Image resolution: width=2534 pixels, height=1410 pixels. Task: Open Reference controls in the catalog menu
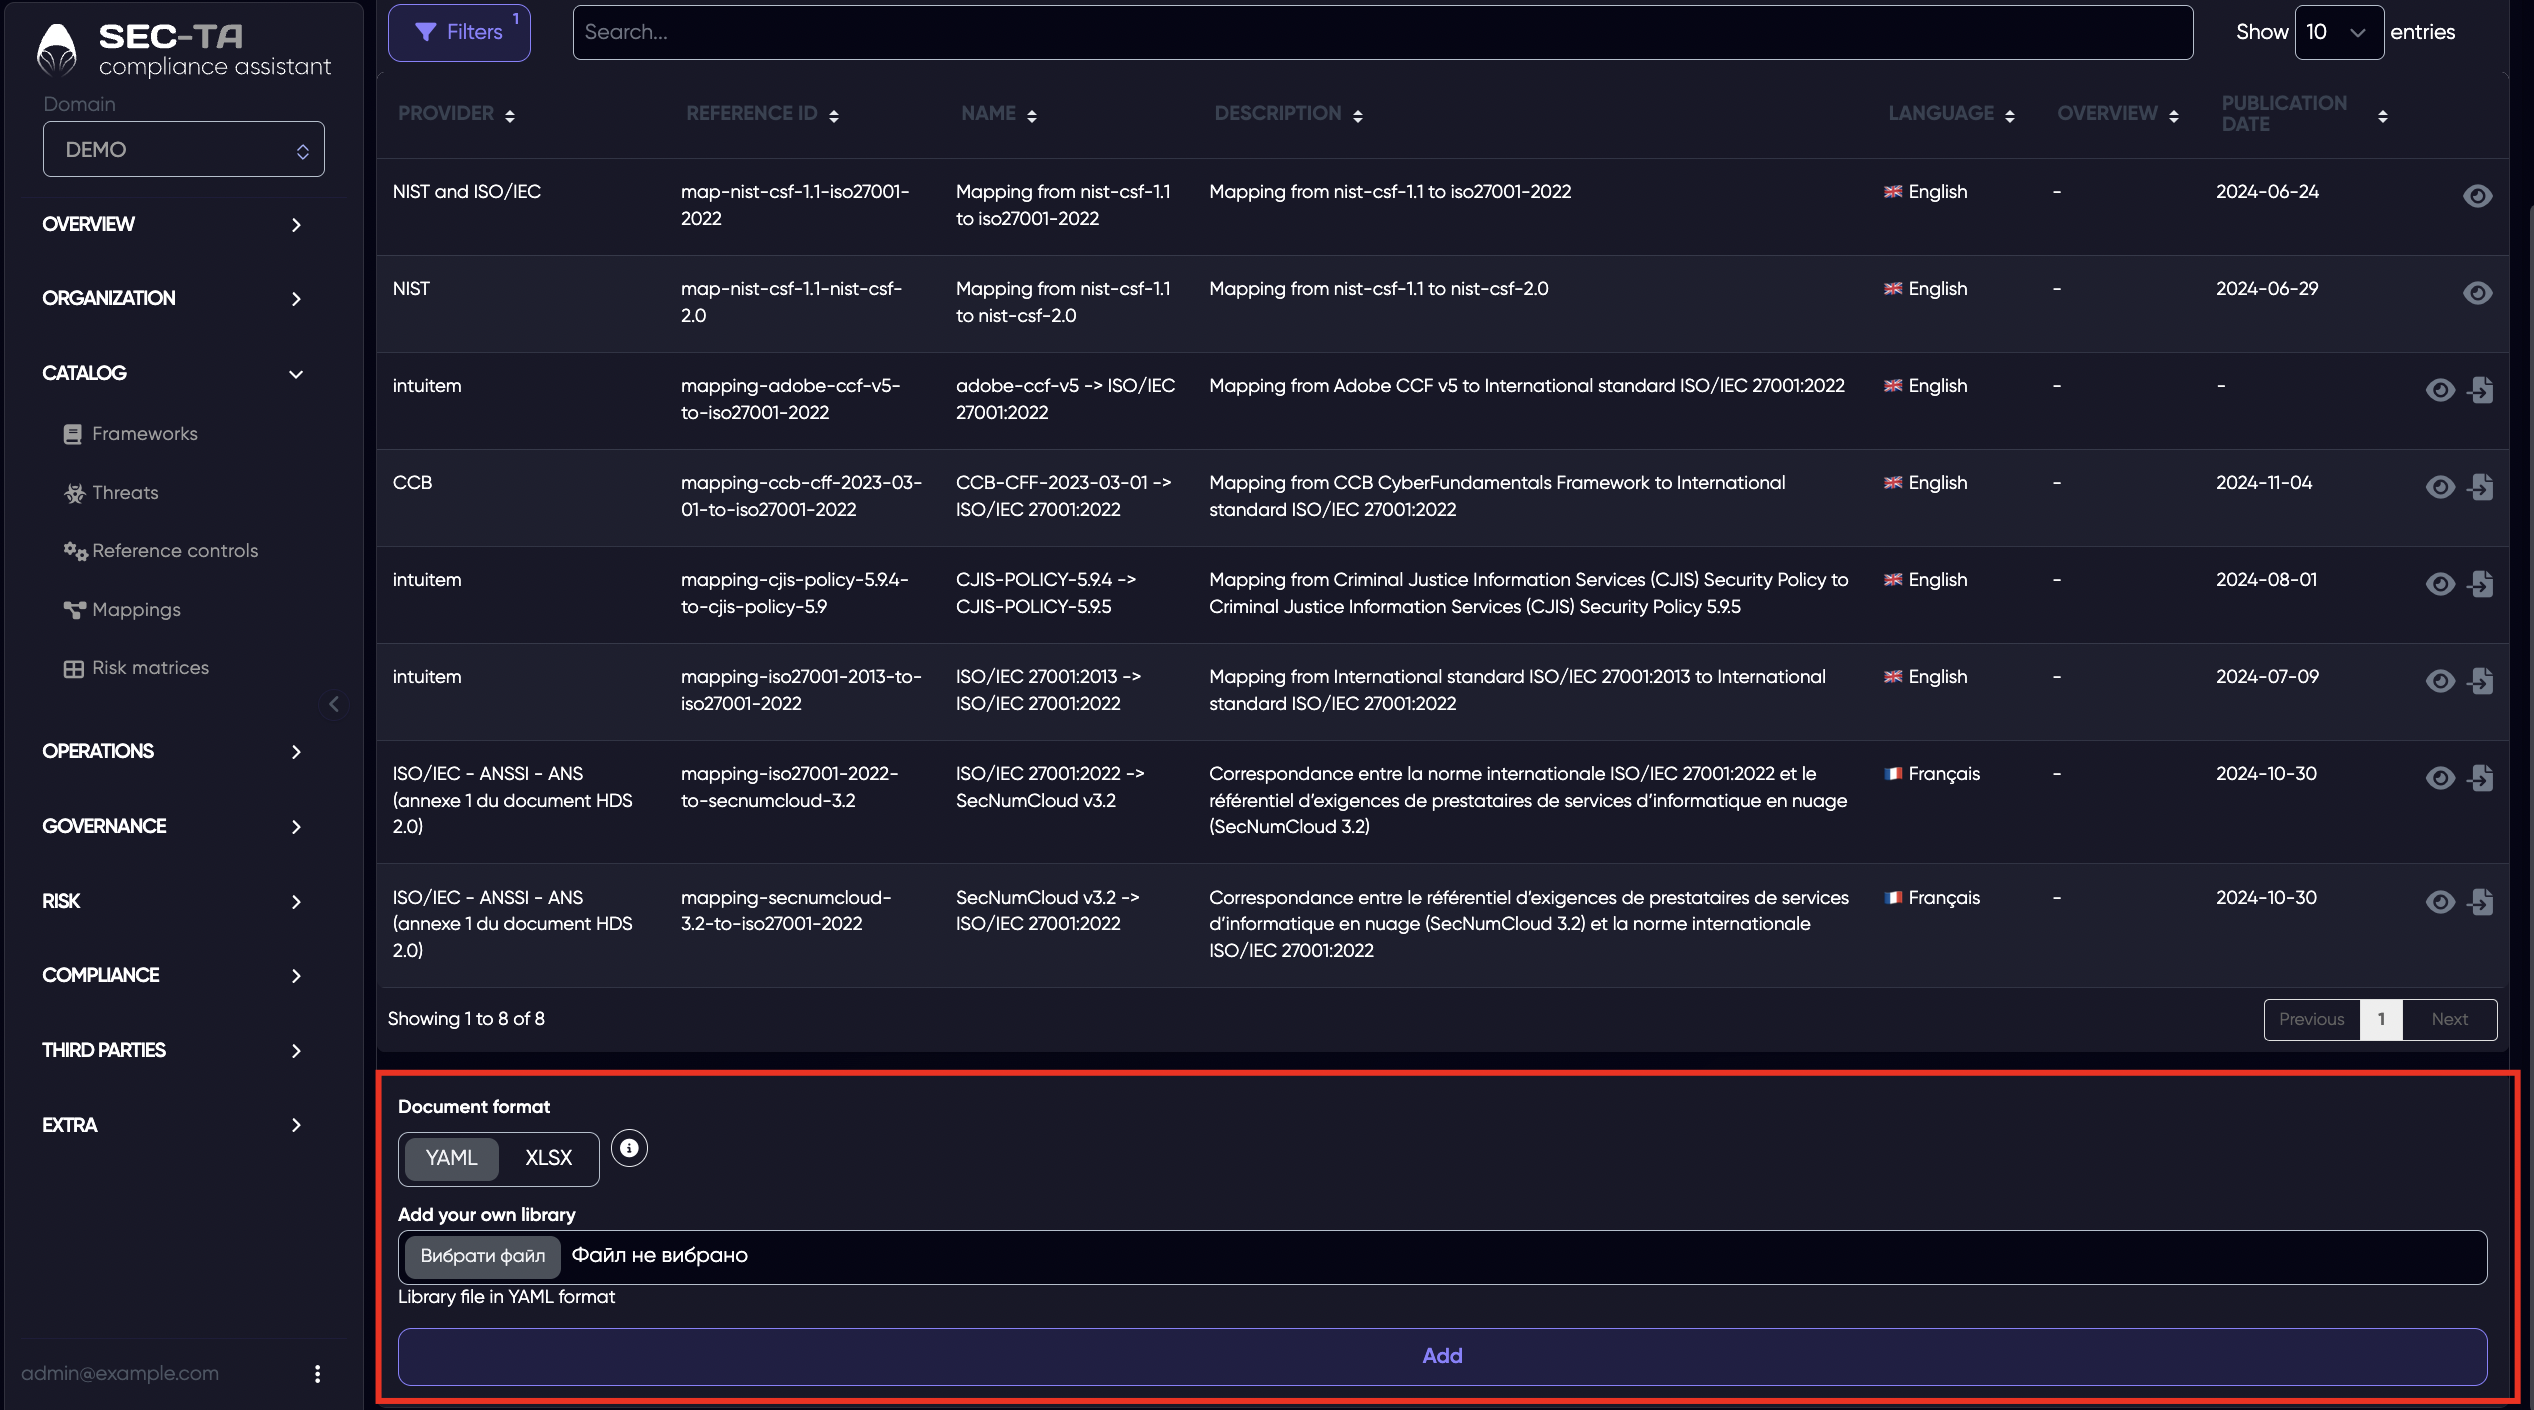point(161,551)
